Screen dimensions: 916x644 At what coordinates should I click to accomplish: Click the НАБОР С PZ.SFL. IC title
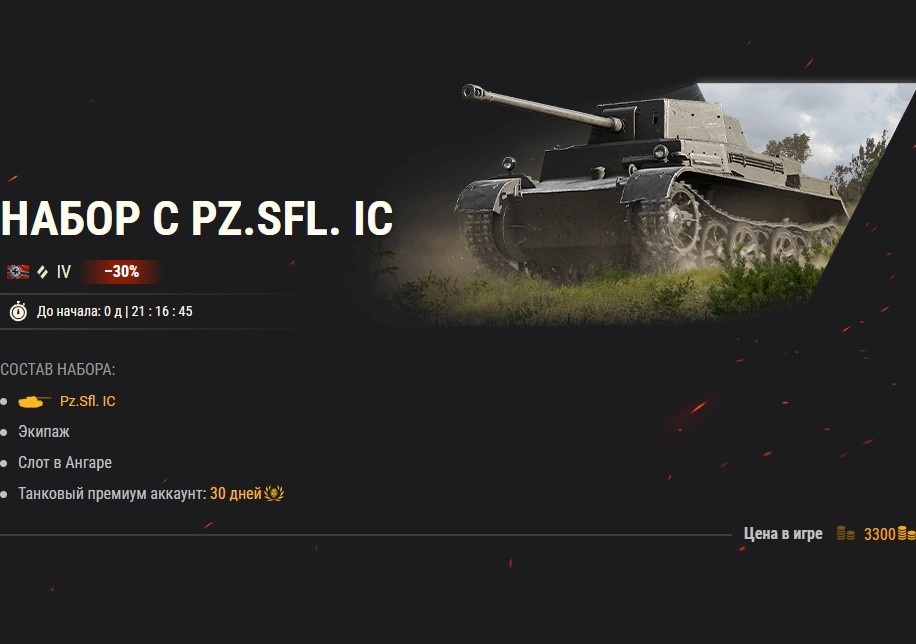tap(197, 218)
